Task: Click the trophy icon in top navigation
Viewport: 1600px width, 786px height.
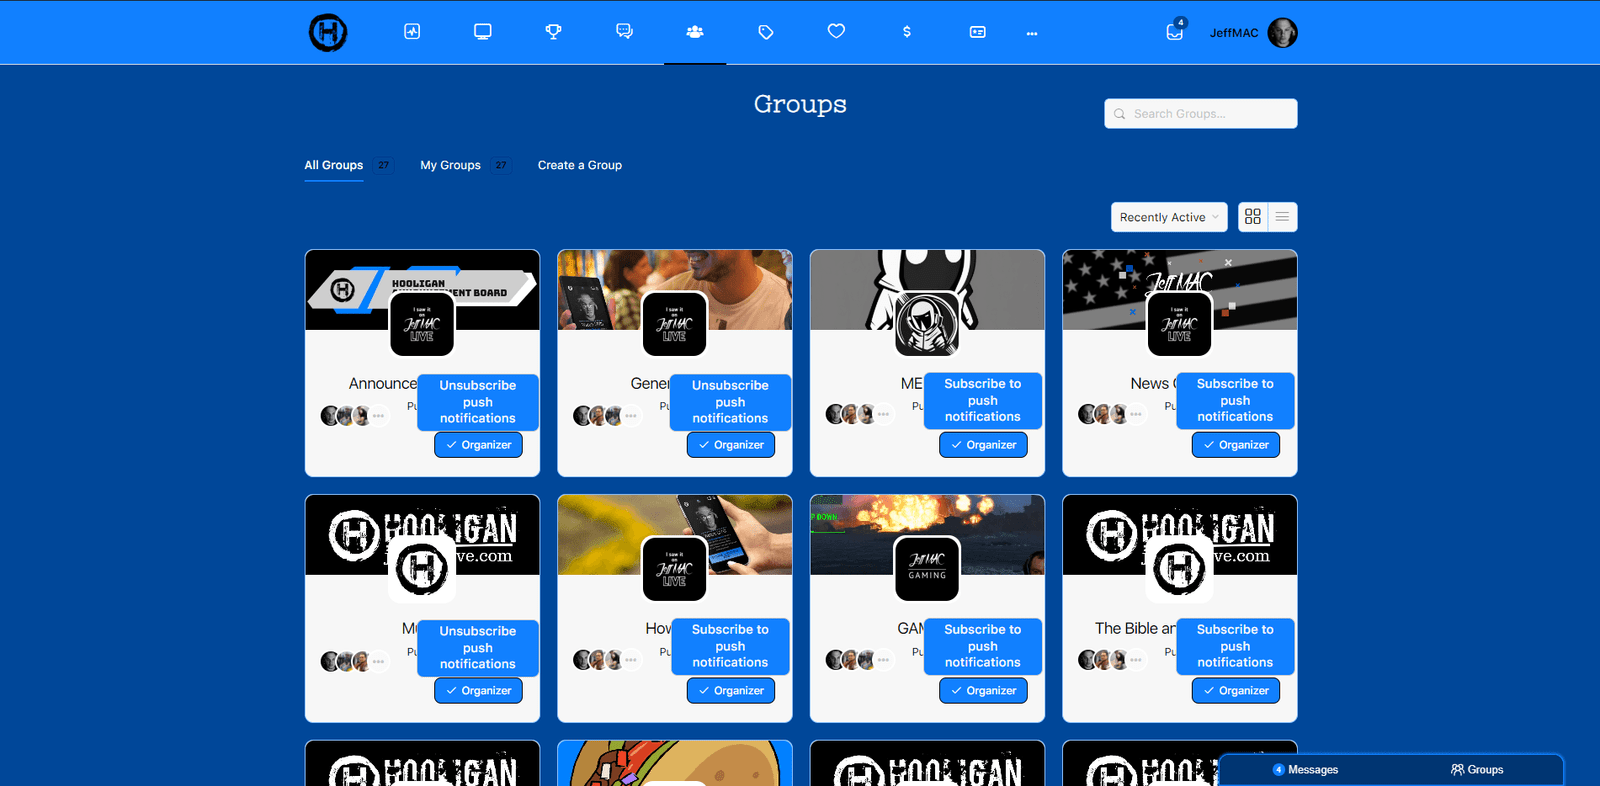Action: [x=553, y=32]
